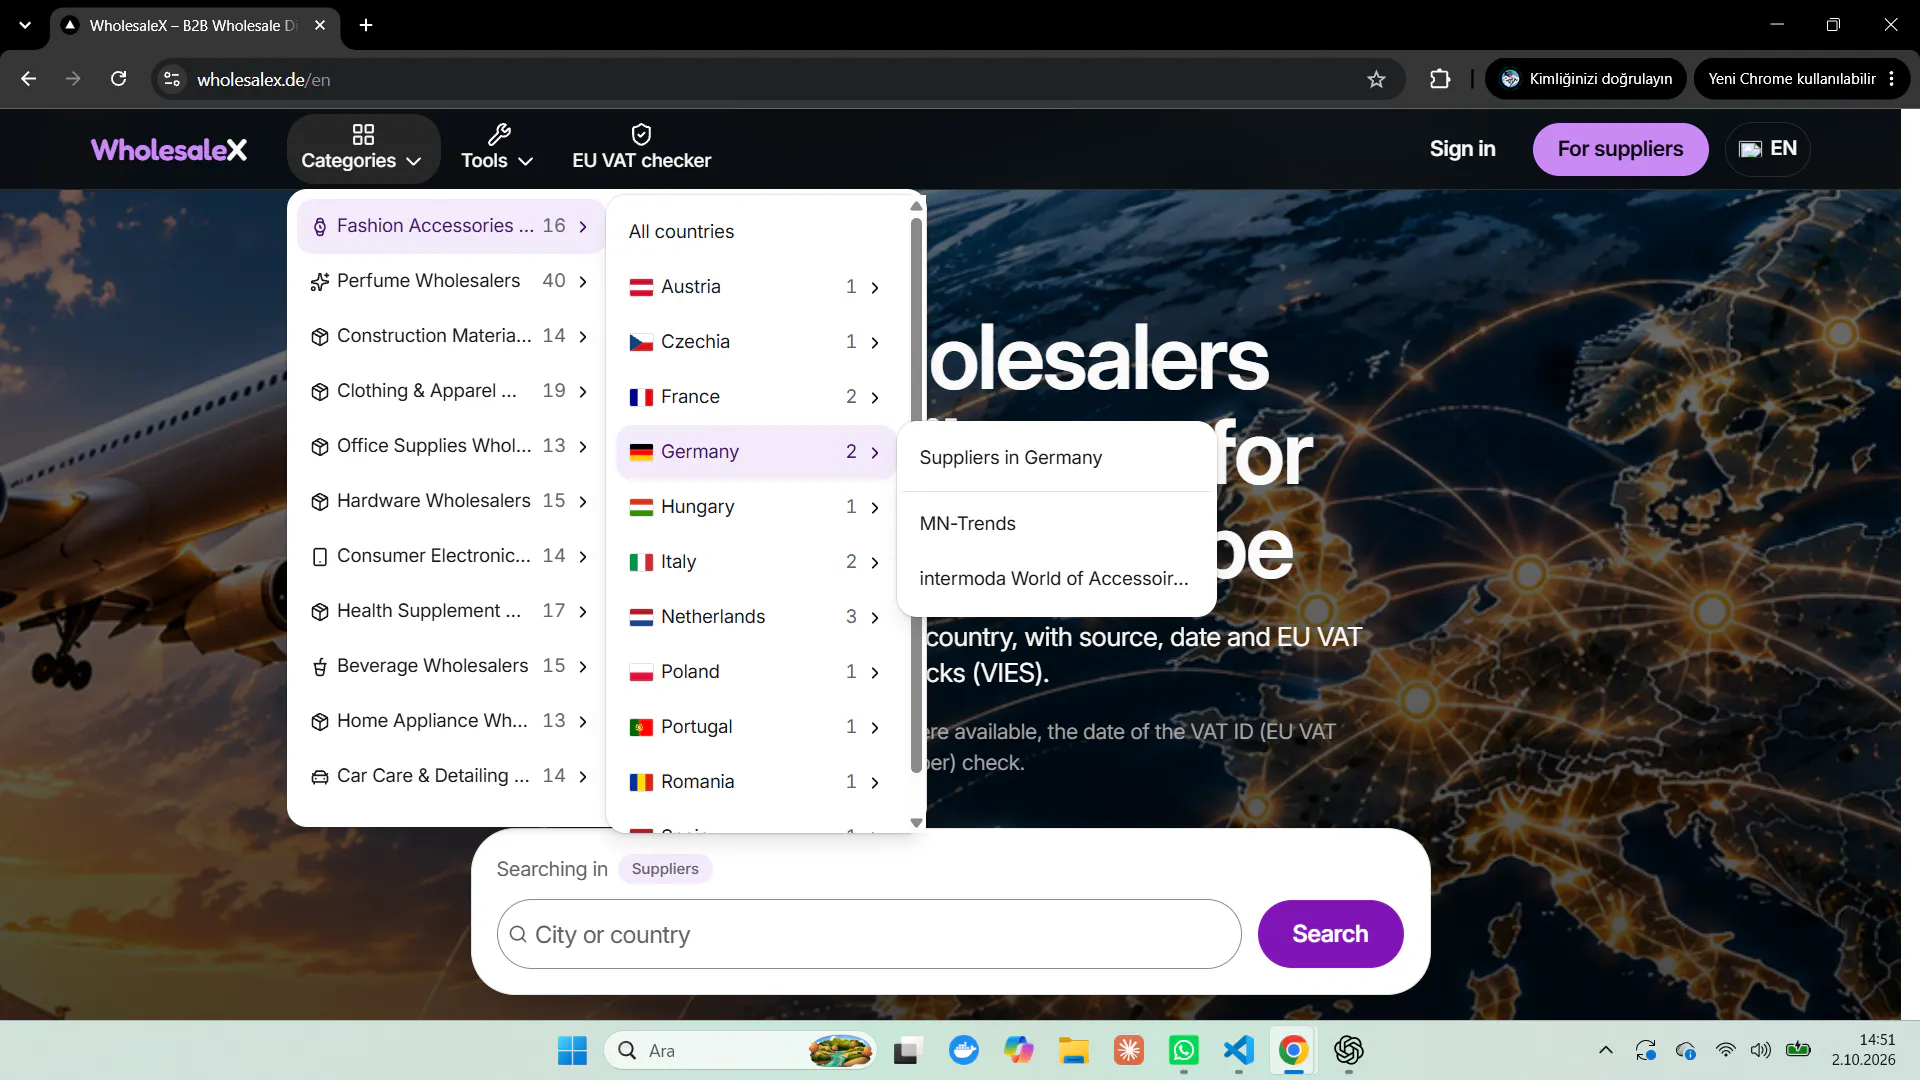The image size is (1920, 1080).
Task: Open WhatsApp from the taskbar
Action: tap(1184, 1050)
